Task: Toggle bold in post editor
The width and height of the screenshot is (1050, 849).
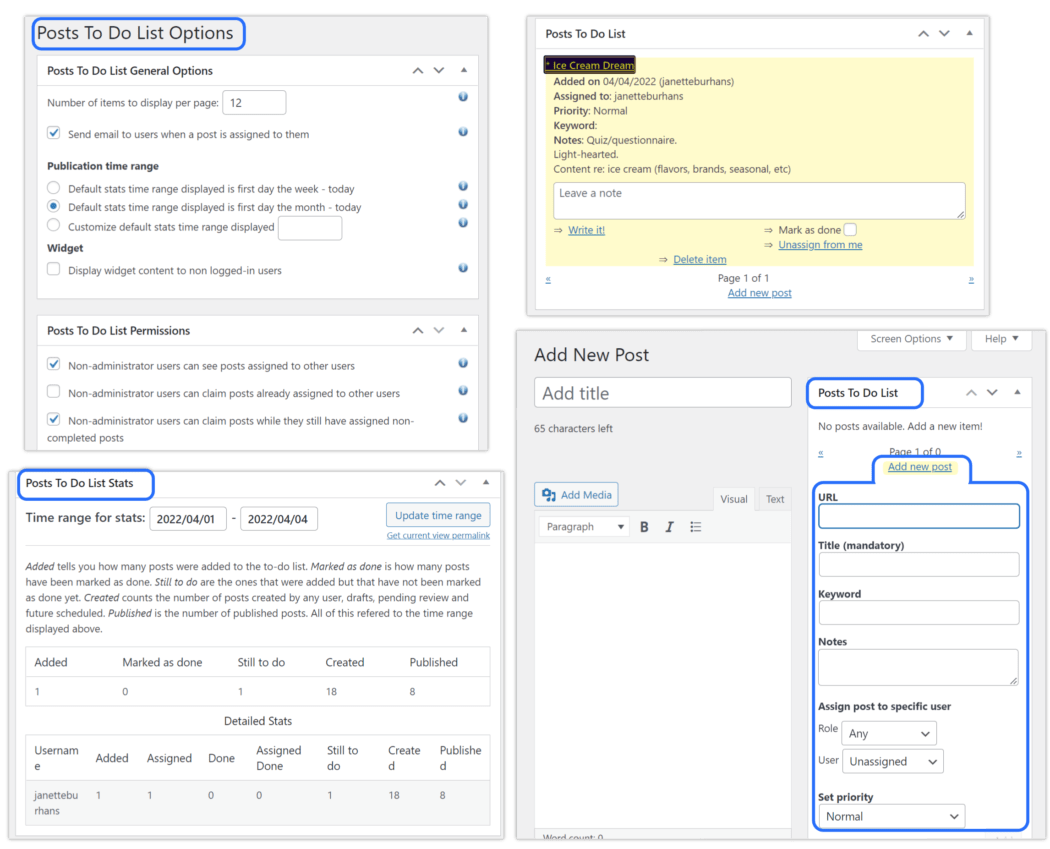Action: tap(644, 527)
